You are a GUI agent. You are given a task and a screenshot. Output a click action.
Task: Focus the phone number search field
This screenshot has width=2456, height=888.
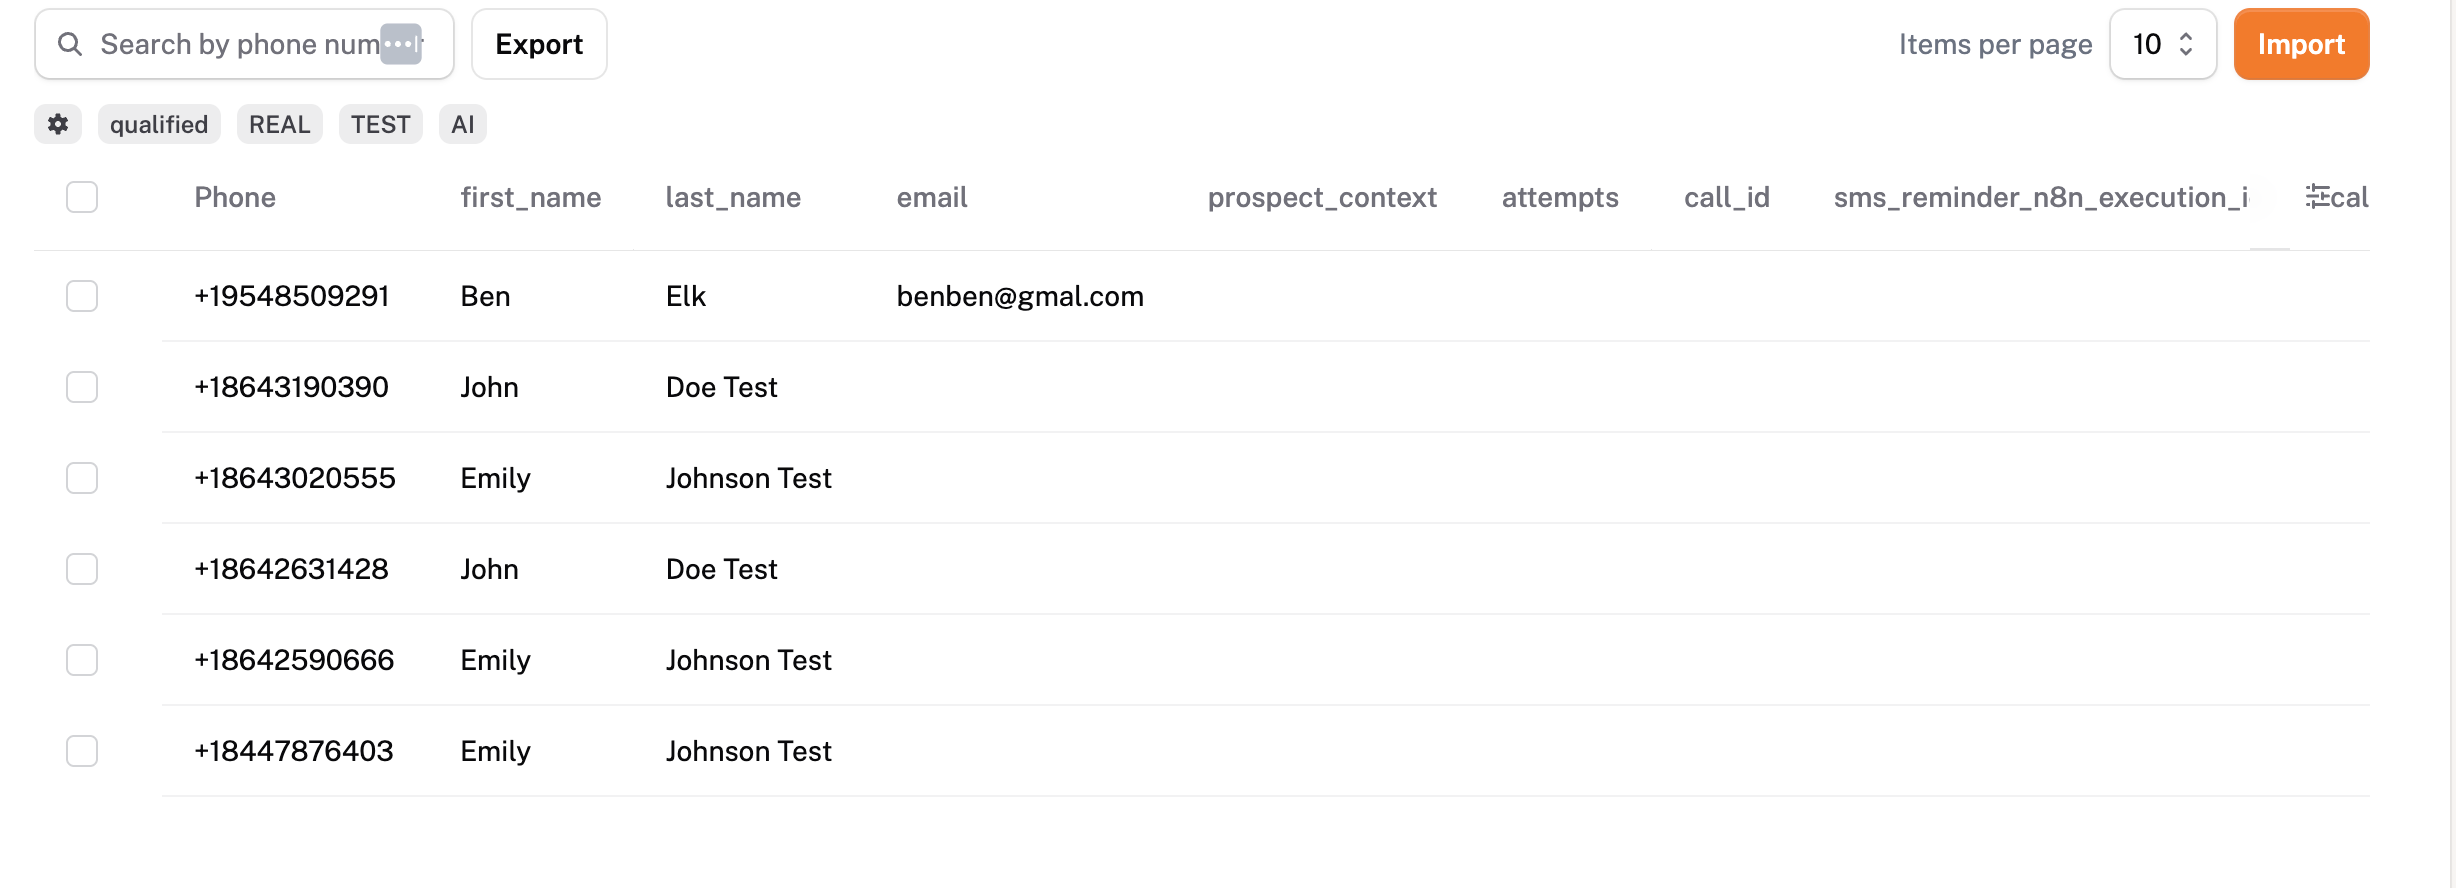244,44
